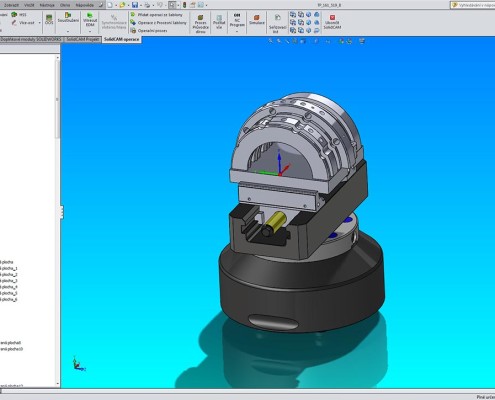Screen dimensions: 495x400
Task: Click the OOS operation icon
Action: point(49,19)
